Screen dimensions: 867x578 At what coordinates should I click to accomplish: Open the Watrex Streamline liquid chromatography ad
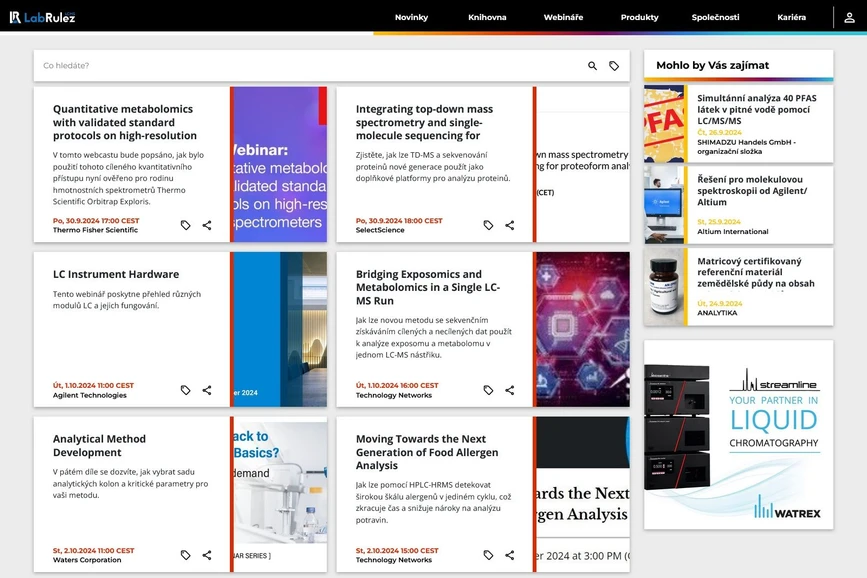point(739,435)
